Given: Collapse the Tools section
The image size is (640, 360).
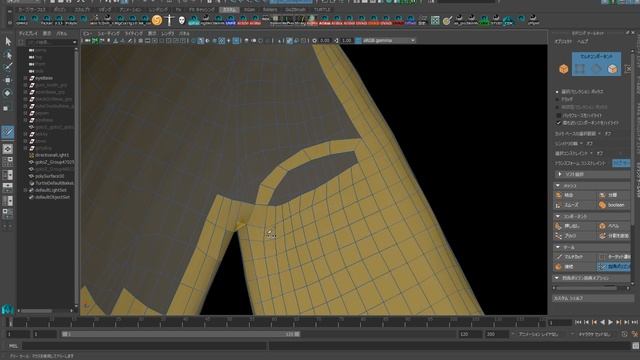Looking at the screenshot, I should coord(558,247).
